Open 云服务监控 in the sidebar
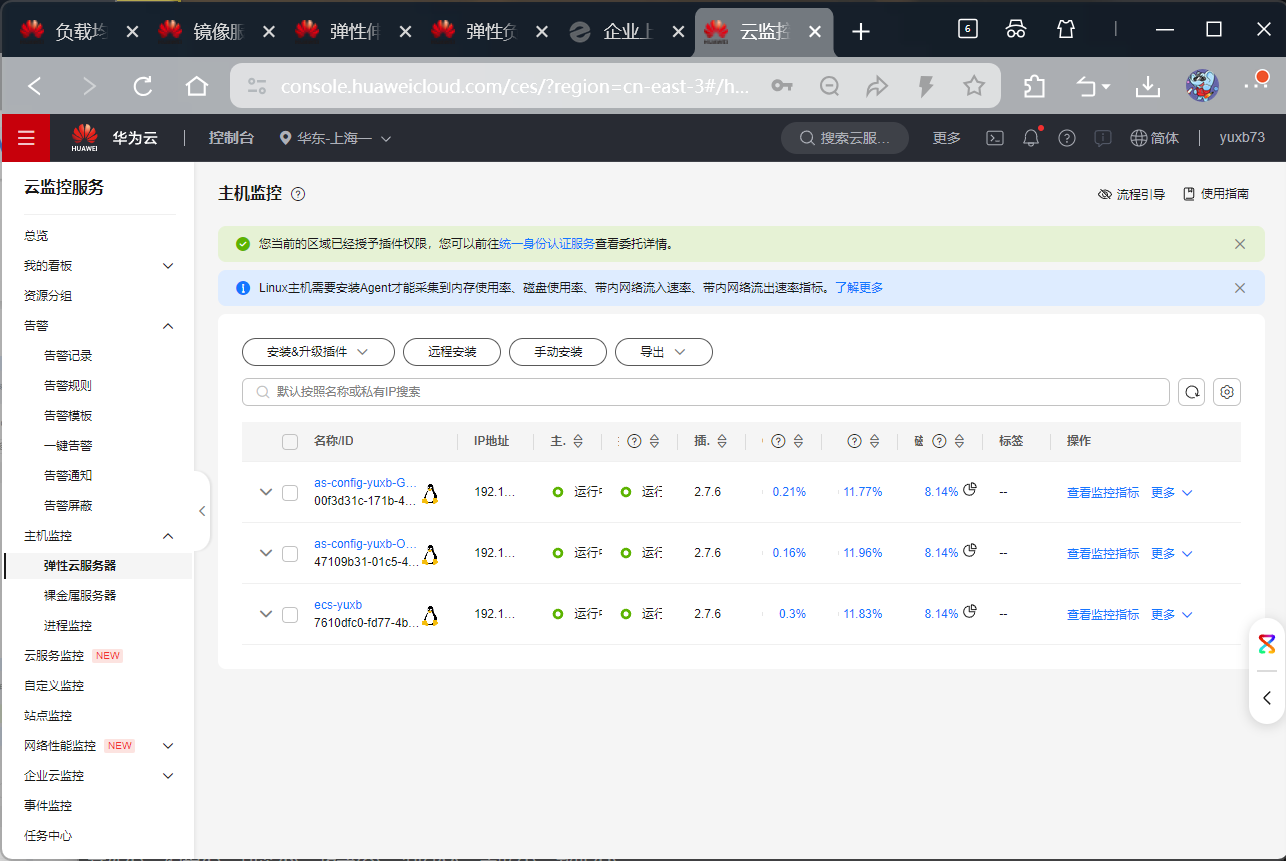The width and height of the screenshot is (1286, 861). [x=54, y=656]
